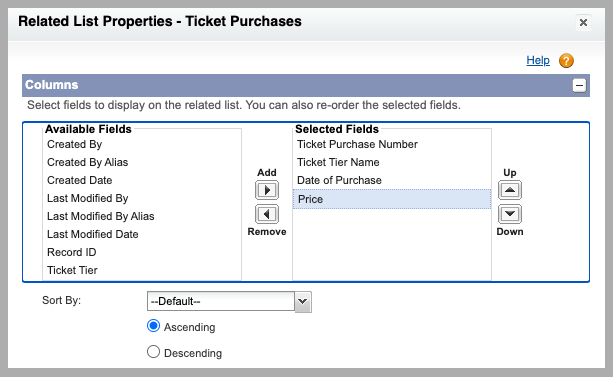This screenshot has height=377, width=613.
Task: Click the Remove left-arrow button
Action: click(267, 214)
